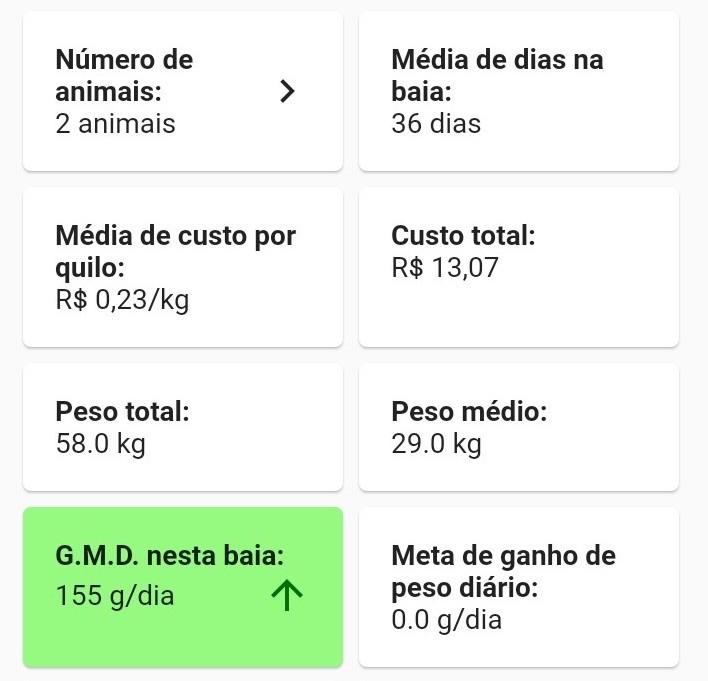Select the G.M.D. nesta baia heading
The width and height of the screenshot is (708, 681).
click(169, 555)
